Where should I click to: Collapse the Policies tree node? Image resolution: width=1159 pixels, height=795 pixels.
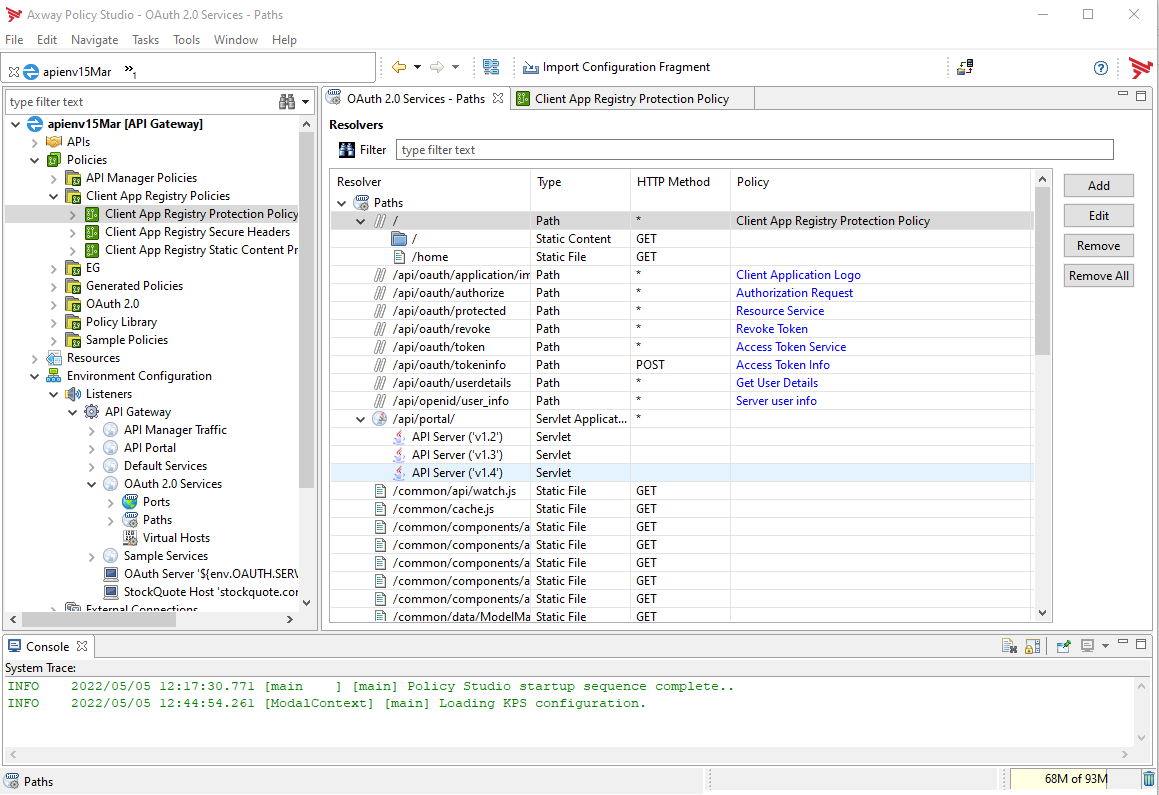[35, 160]
